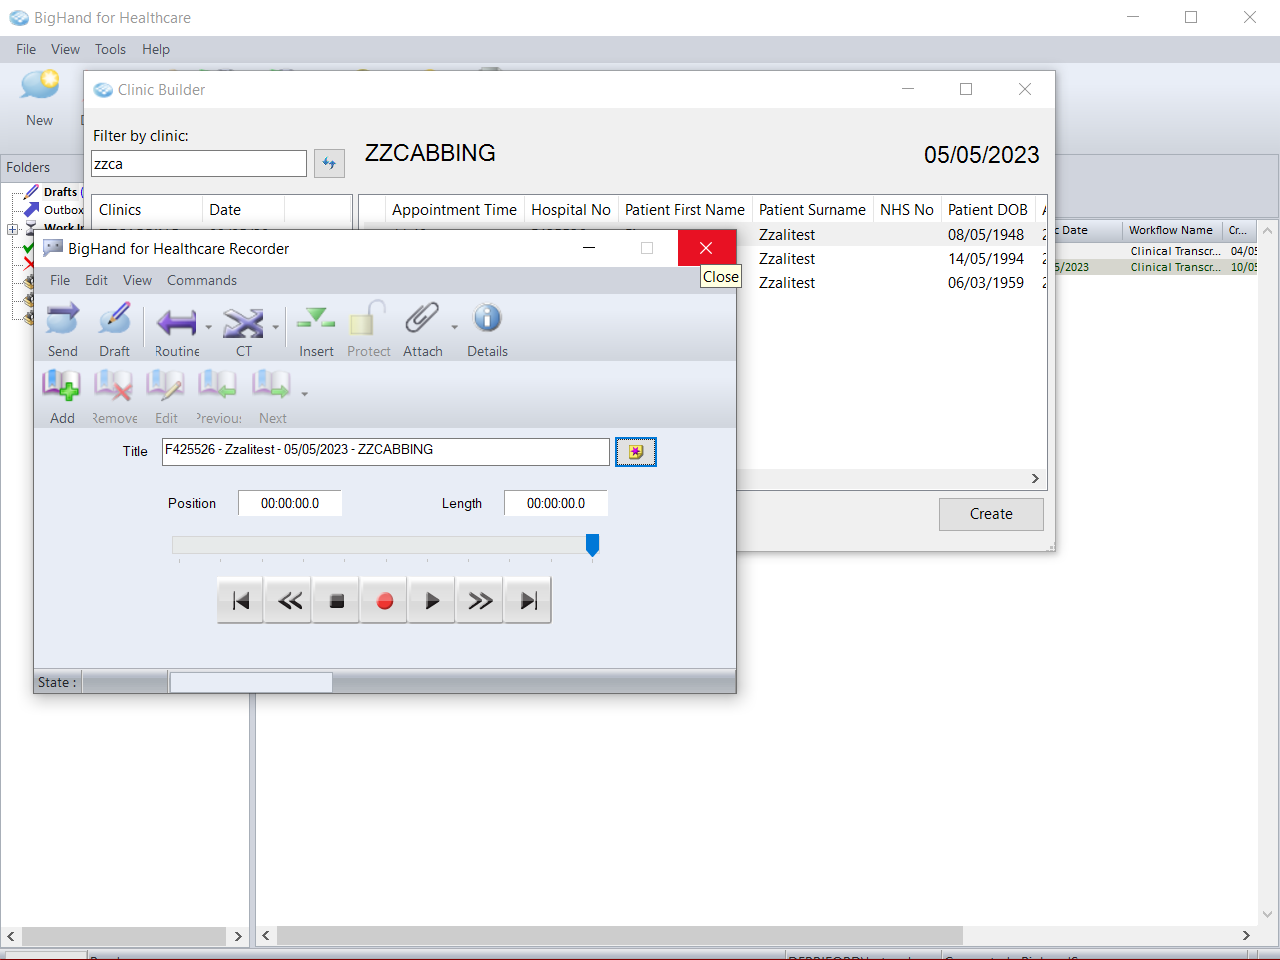Open Recorder File menu

[x=60, y=280]
